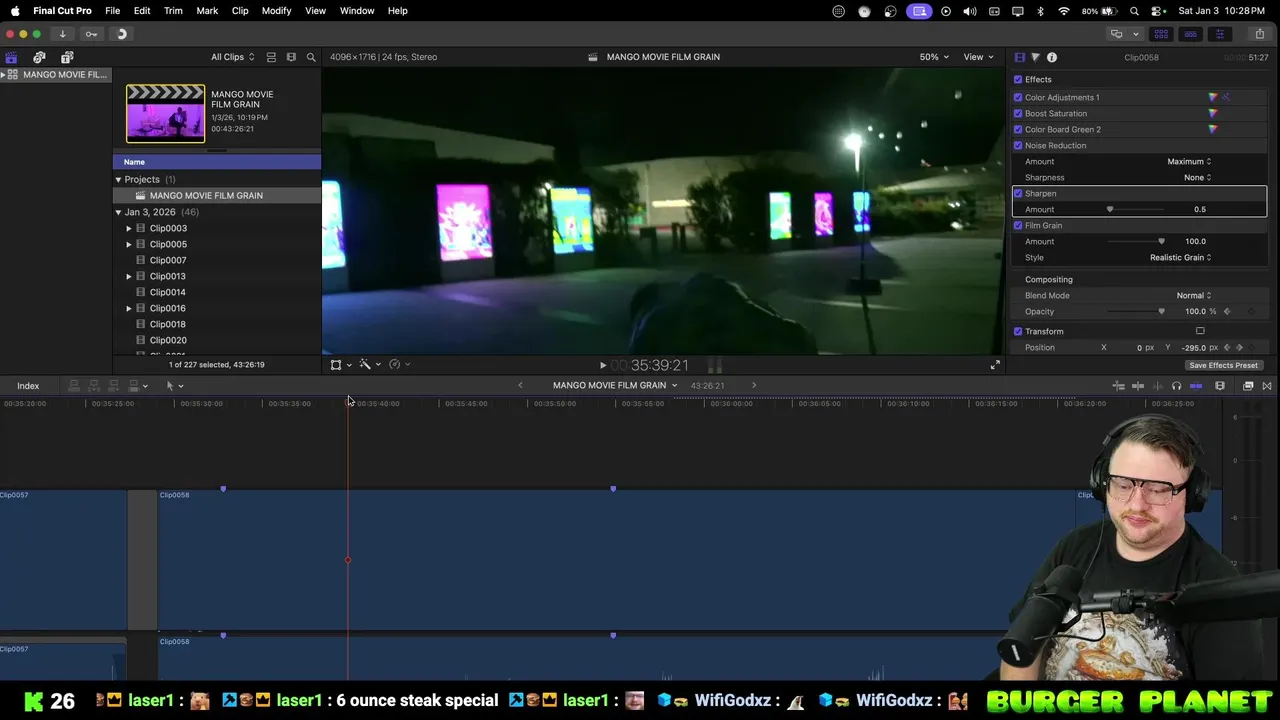Open the Titles and Generators sidebar
The image size is (1280, 720).
tap(67, 57)
